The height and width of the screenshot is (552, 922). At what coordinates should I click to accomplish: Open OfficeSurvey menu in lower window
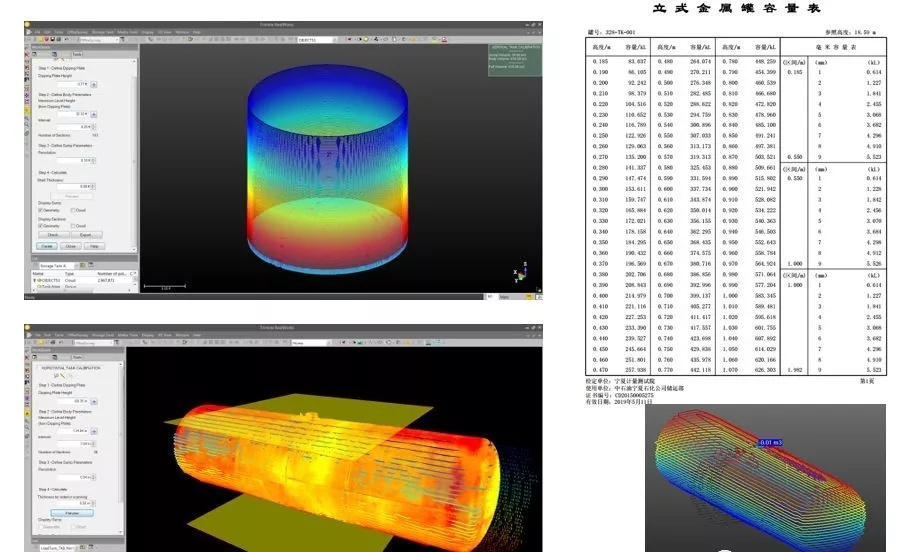point(78,335)
